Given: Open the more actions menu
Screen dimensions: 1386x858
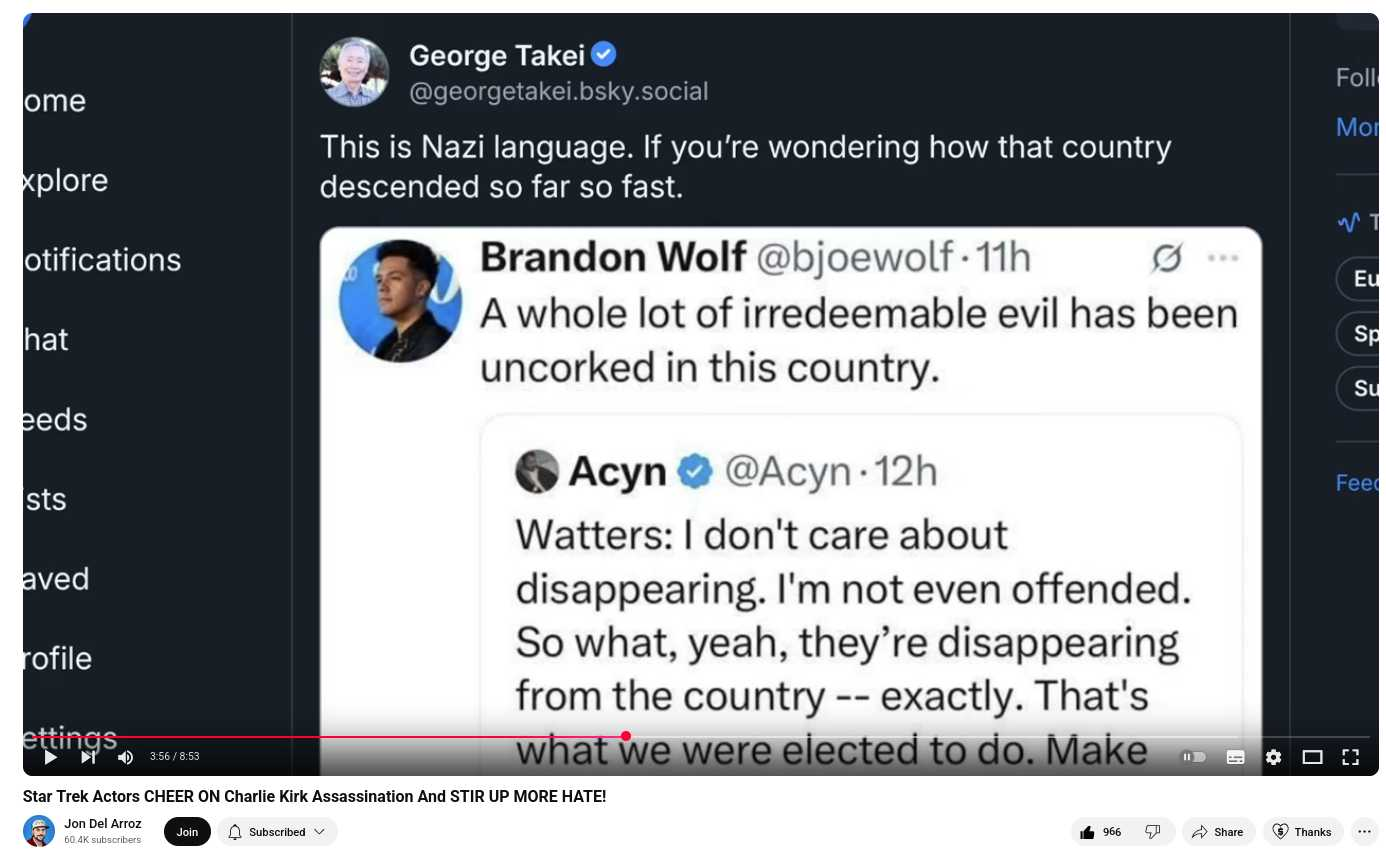Looking at the screenshot, I should [1364, 832].
